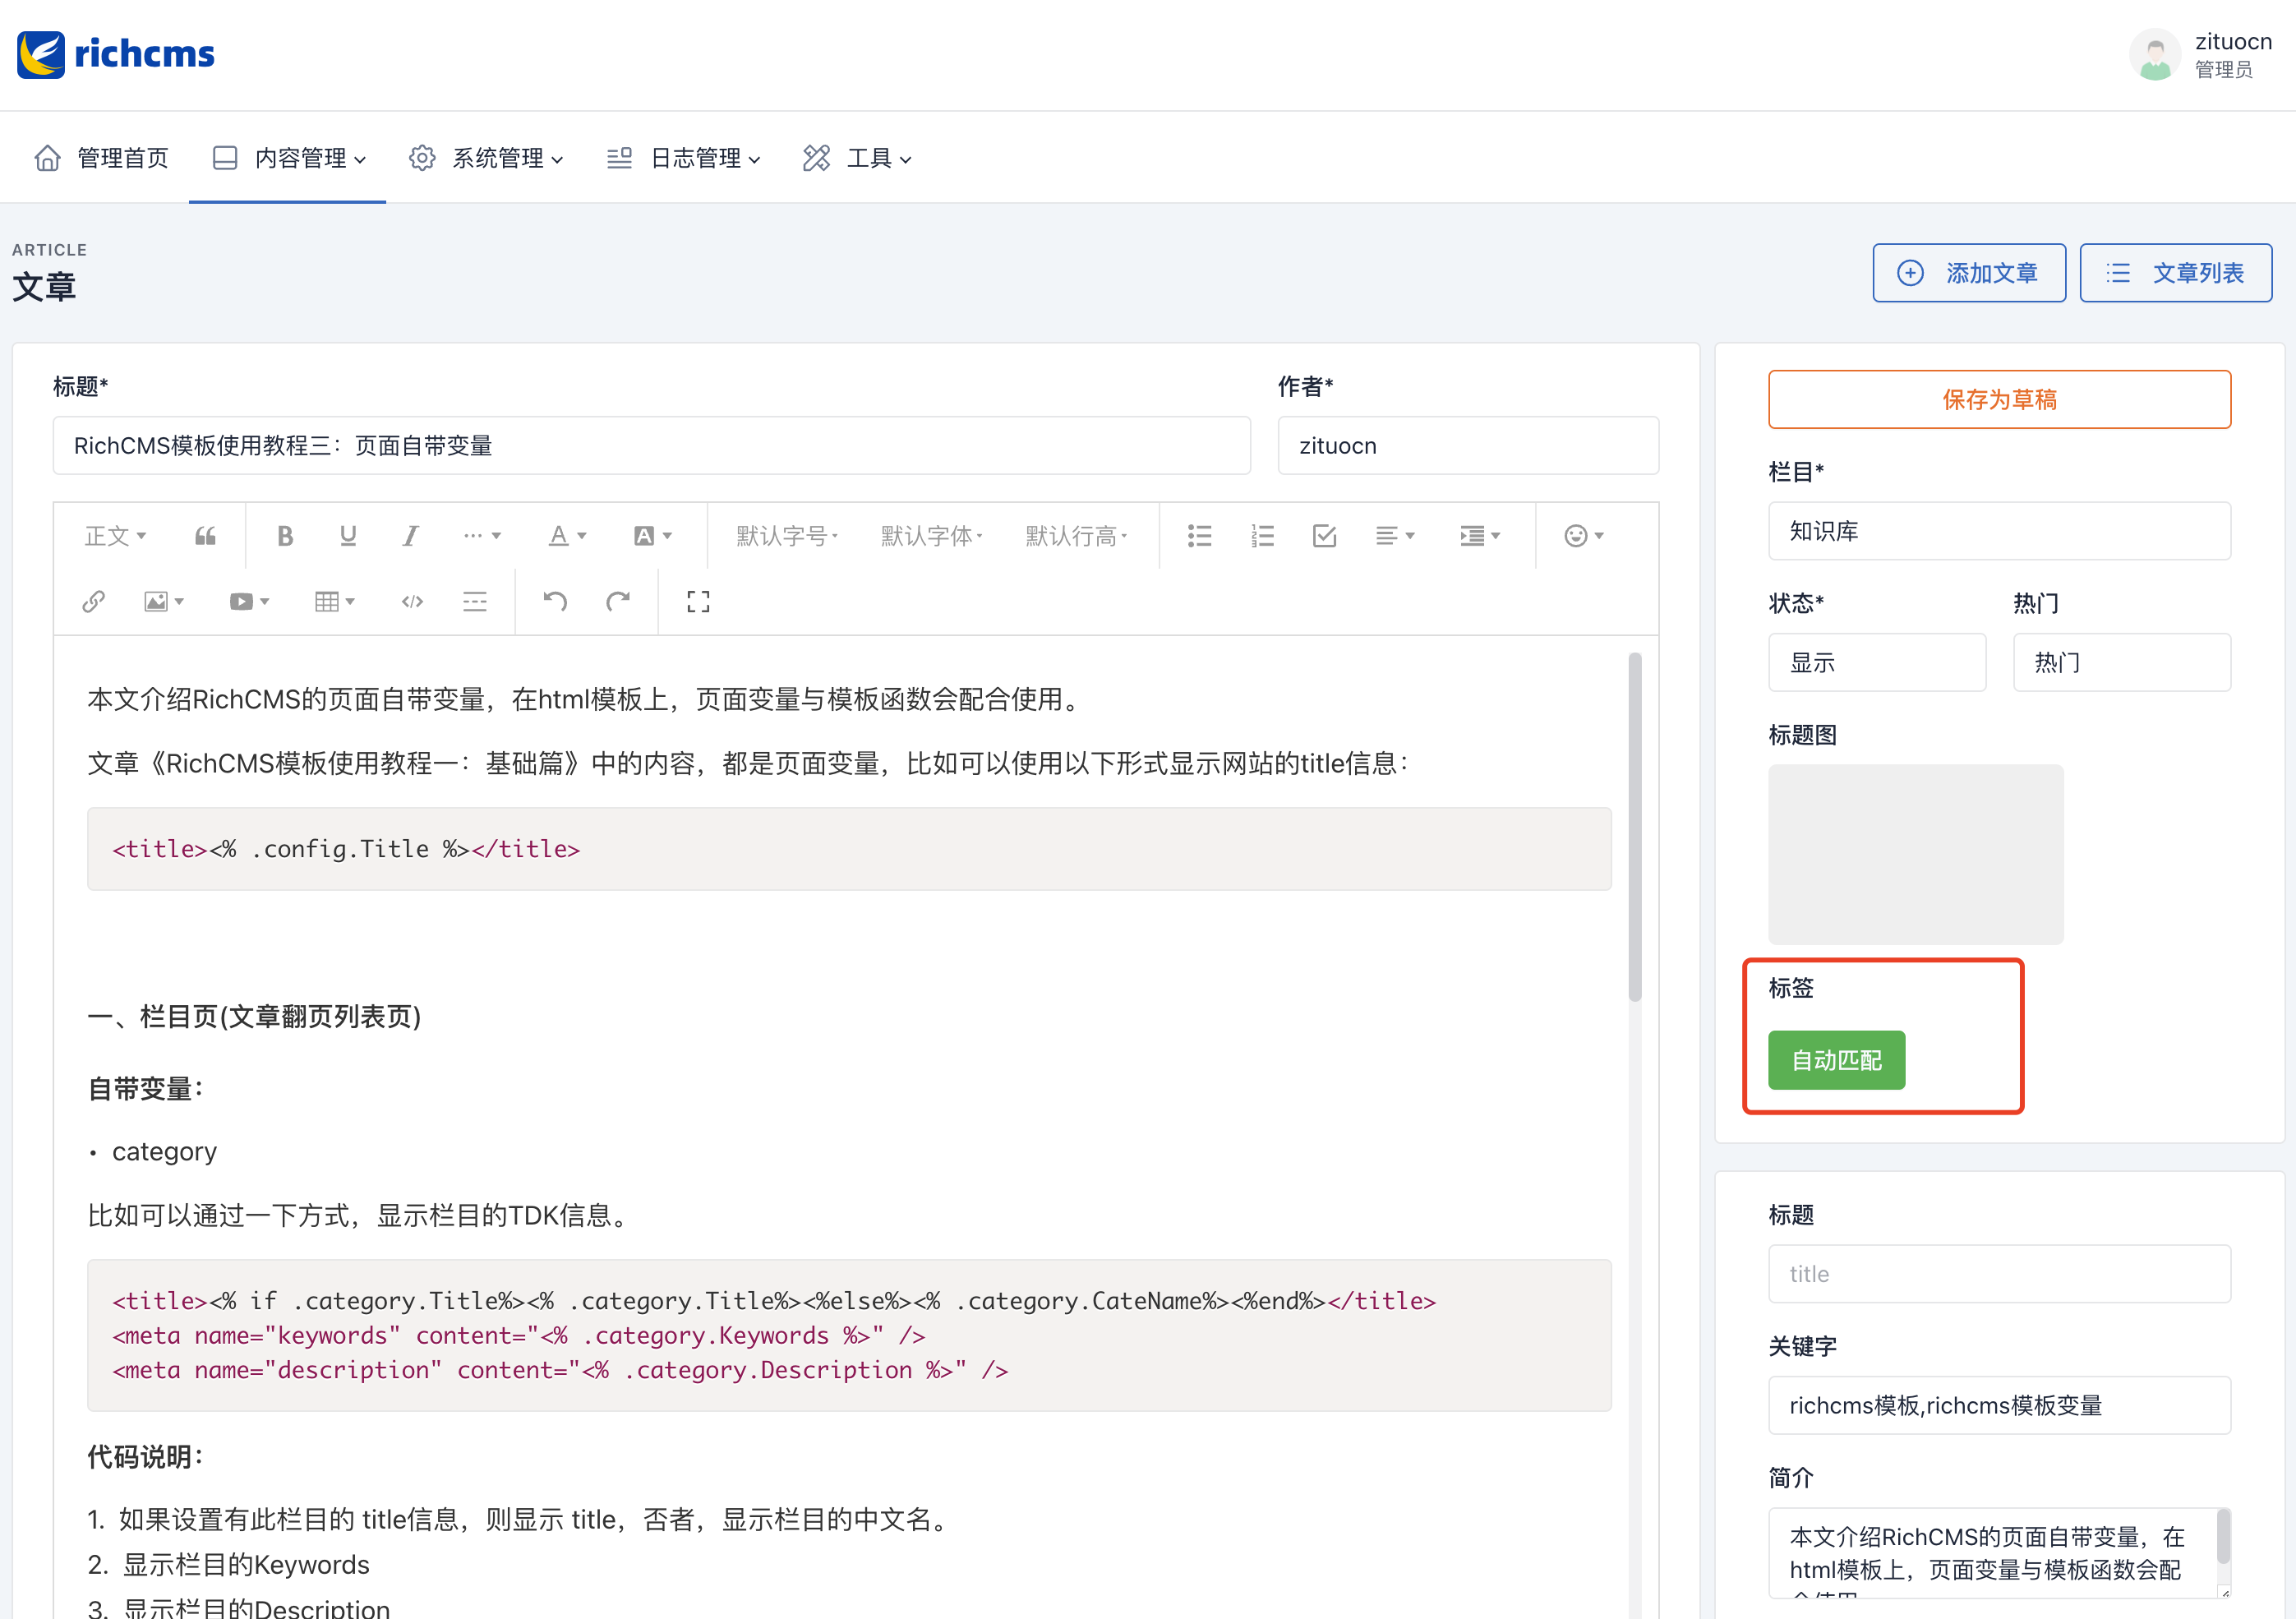Undo the last edit

click(555, 602)
